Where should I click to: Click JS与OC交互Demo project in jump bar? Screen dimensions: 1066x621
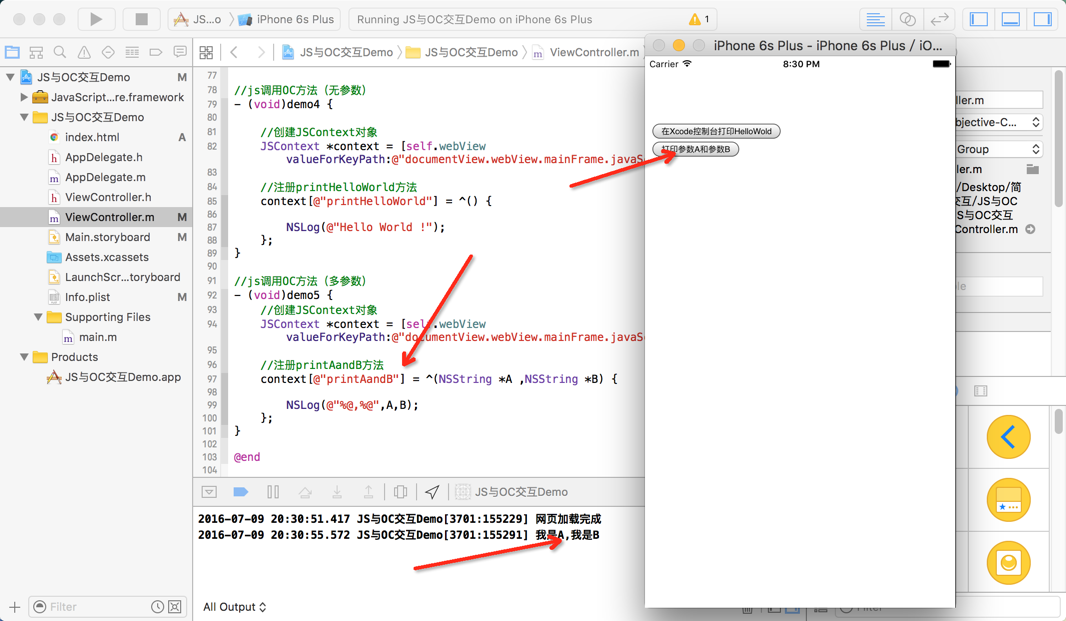[x=338, y=52]
